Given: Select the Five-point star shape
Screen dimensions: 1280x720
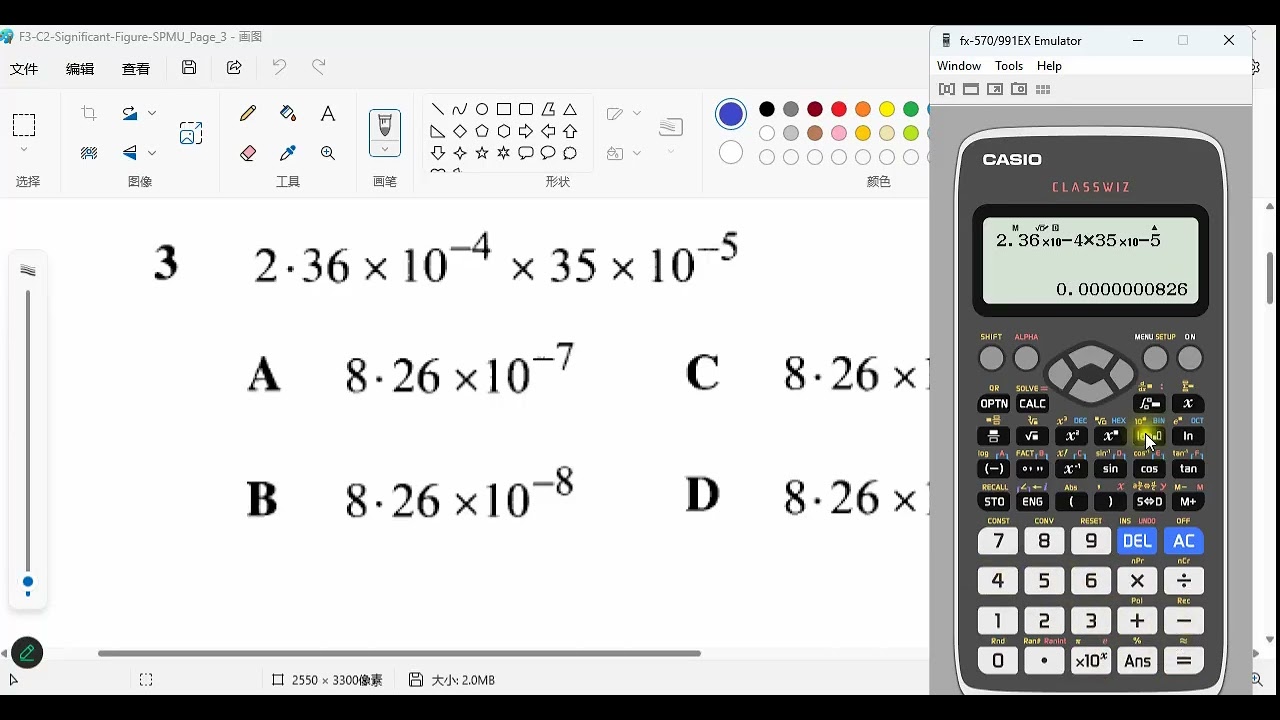Looking at the screenshot, I should tap(482, 153).
